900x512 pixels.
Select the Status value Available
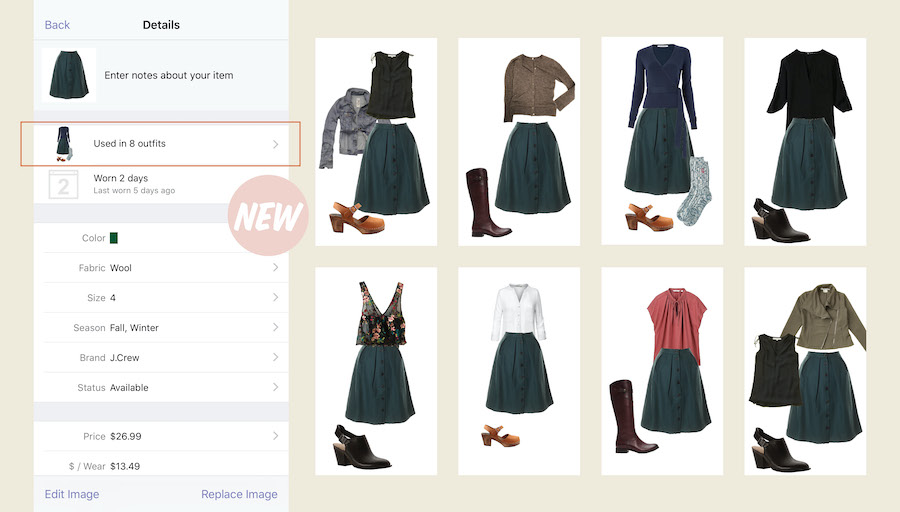point(129,387)
